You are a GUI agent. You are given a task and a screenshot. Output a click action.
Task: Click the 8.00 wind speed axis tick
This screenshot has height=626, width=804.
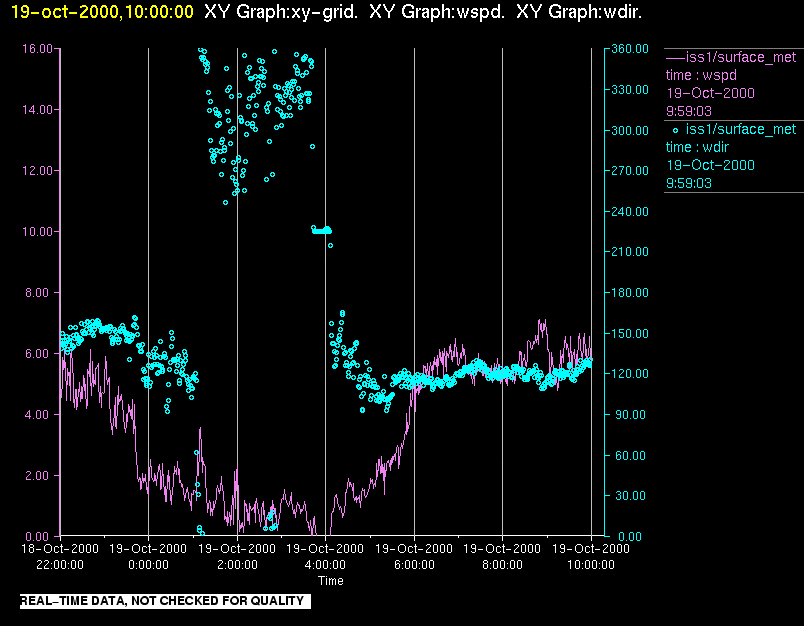(39, 293)
